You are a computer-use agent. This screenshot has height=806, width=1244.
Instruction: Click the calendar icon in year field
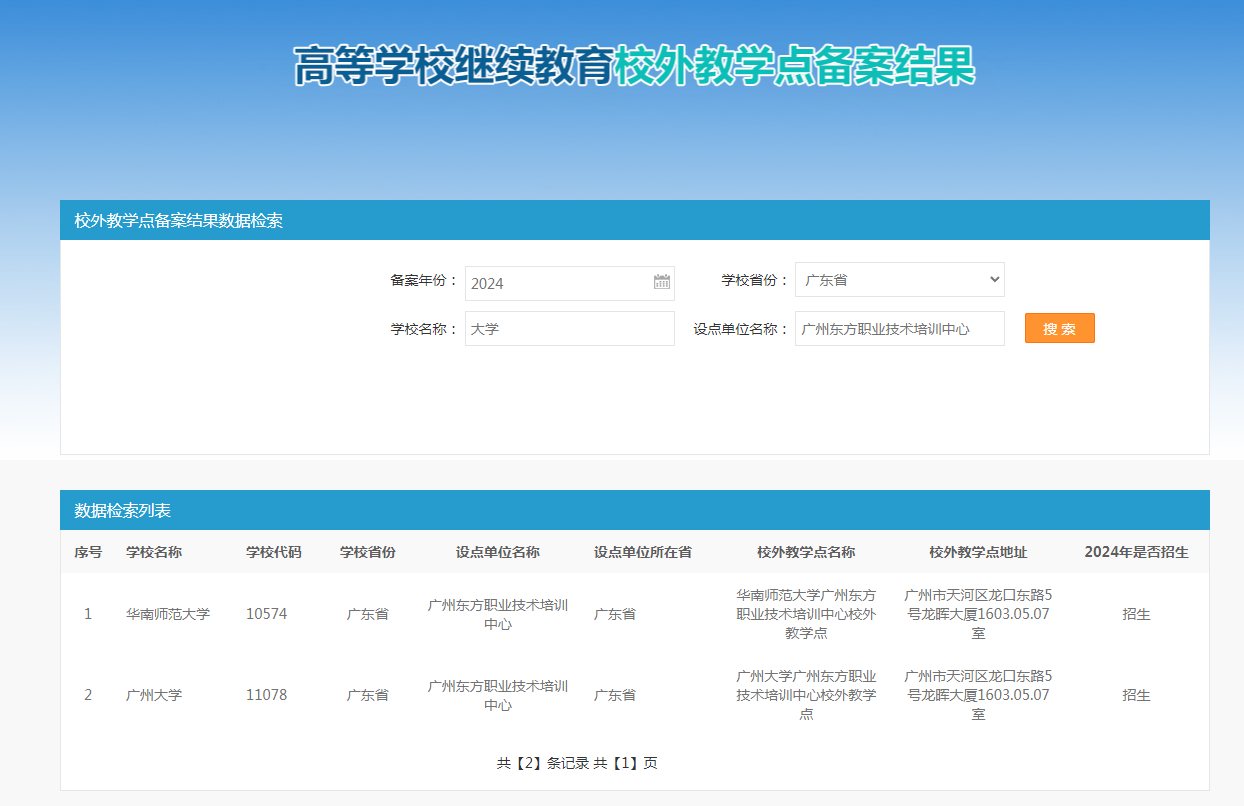point(662,282)
